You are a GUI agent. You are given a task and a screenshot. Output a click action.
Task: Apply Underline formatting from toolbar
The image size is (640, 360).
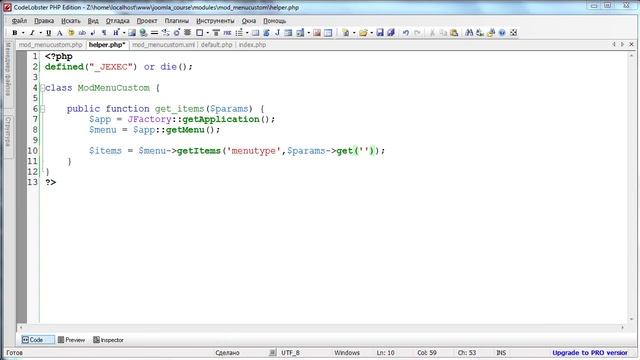click(49, 33)
